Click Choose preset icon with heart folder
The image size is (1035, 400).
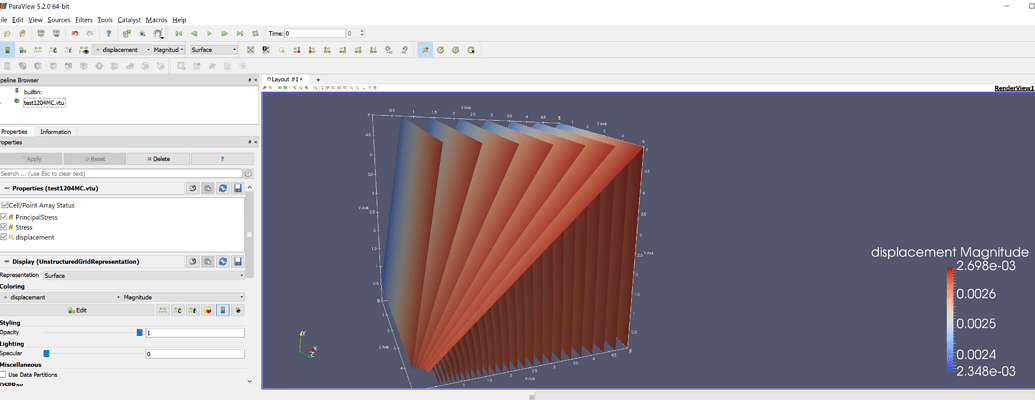(x=208, y=310)
